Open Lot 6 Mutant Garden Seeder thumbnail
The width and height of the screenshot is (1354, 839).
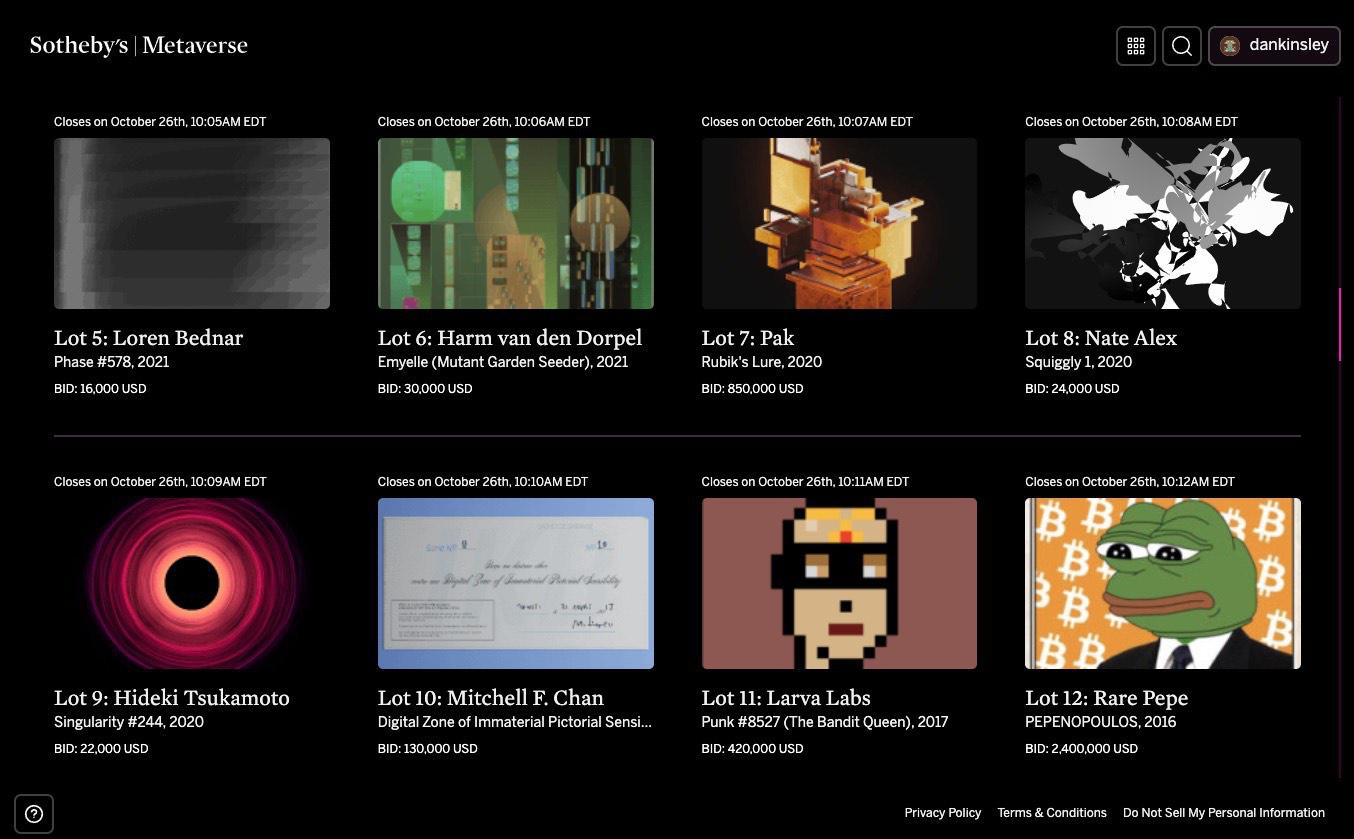pos(516,223)
